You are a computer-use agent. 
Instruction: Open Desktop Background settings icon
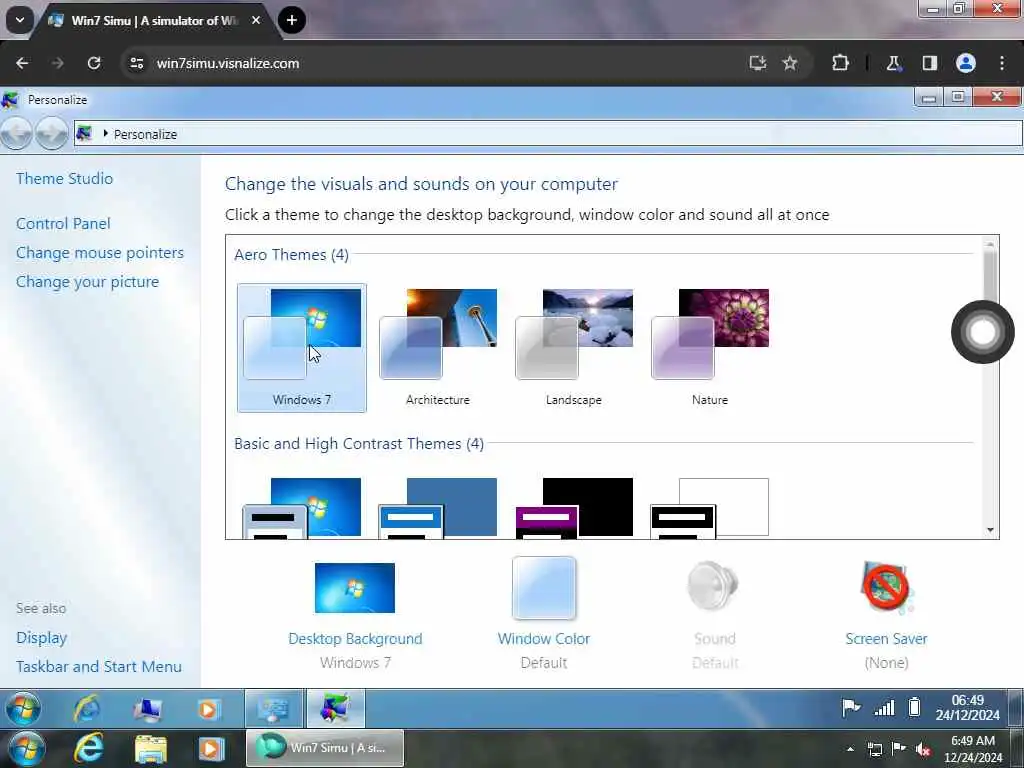tap(355, 588)
